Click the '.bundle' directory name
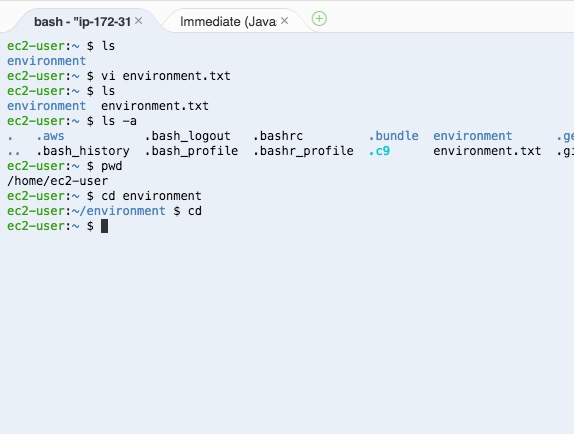The image size is (574, 434). (394, 136)
